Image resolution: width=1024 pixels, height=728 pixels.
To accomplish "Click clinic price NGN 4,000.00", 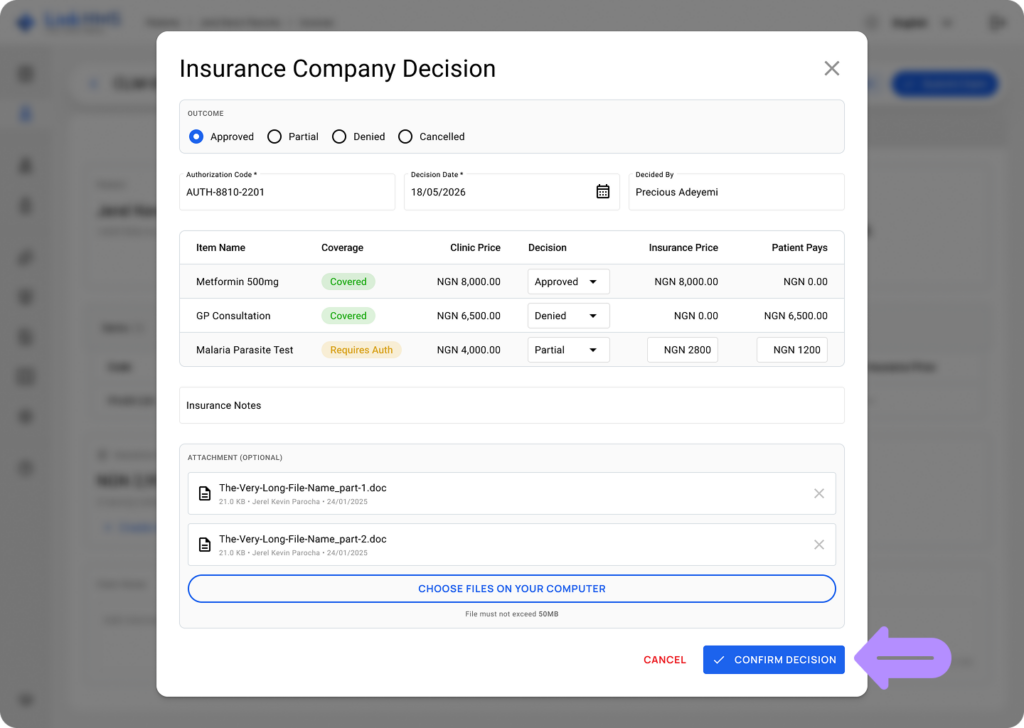I will [468, 349].
